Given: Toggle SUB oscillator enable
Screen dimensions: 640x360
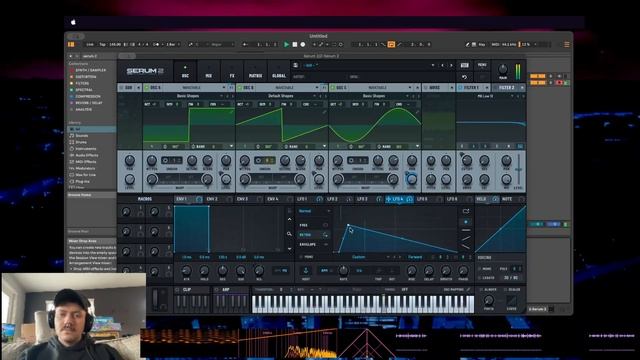Looking at the screenshot, I should pyautogui.click(x=121, y=88).
